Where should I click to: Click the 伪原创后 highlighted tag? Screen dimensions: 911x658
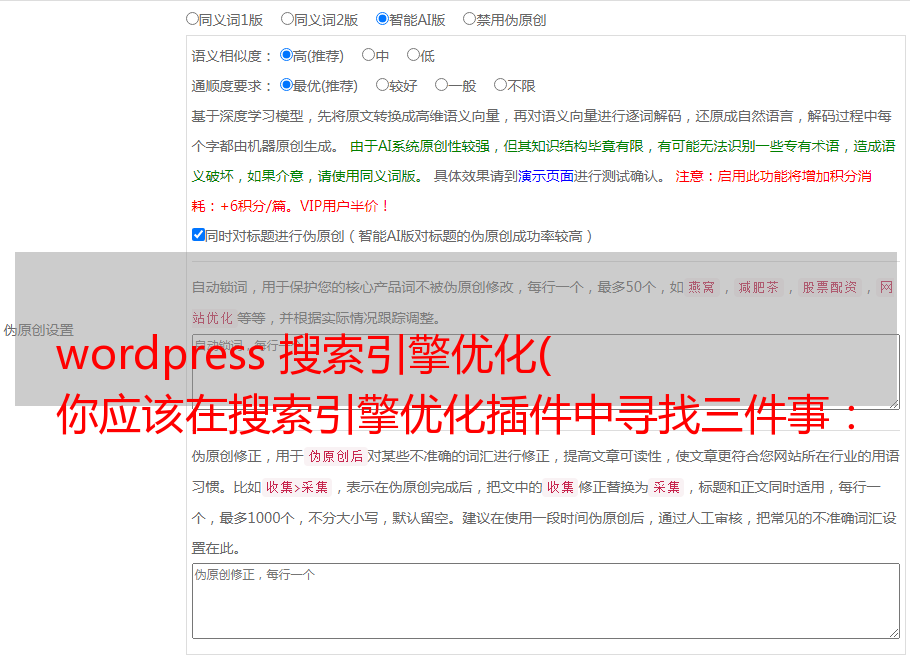336,456
